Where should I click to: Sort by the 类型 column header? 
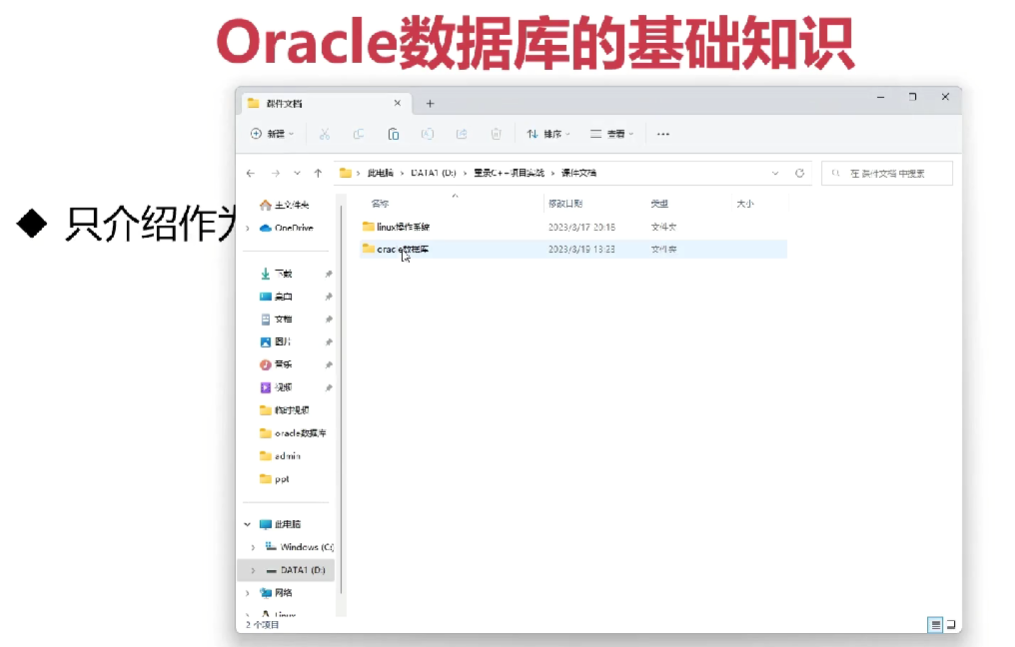[659, 204]
